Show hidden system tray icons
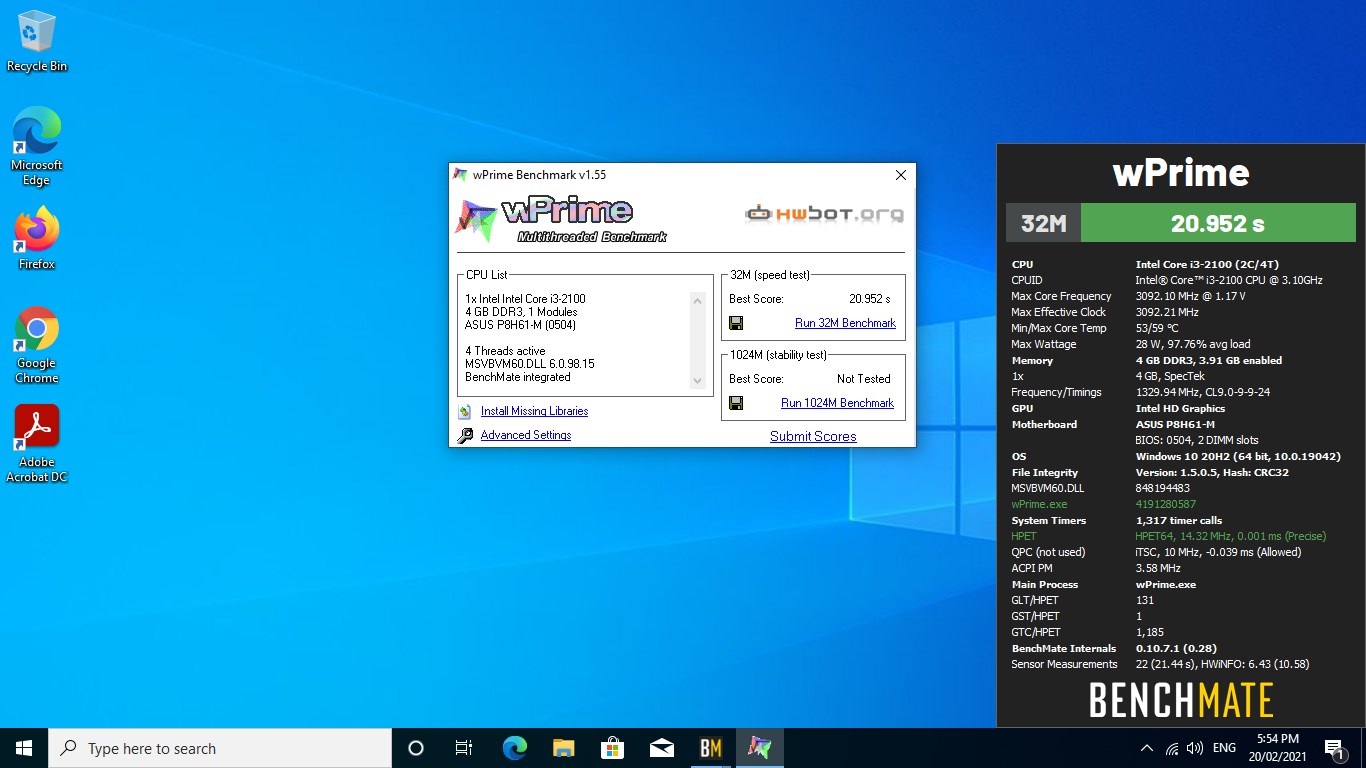The height and width of the screenshot is (768, 1366). [1147, 748]
